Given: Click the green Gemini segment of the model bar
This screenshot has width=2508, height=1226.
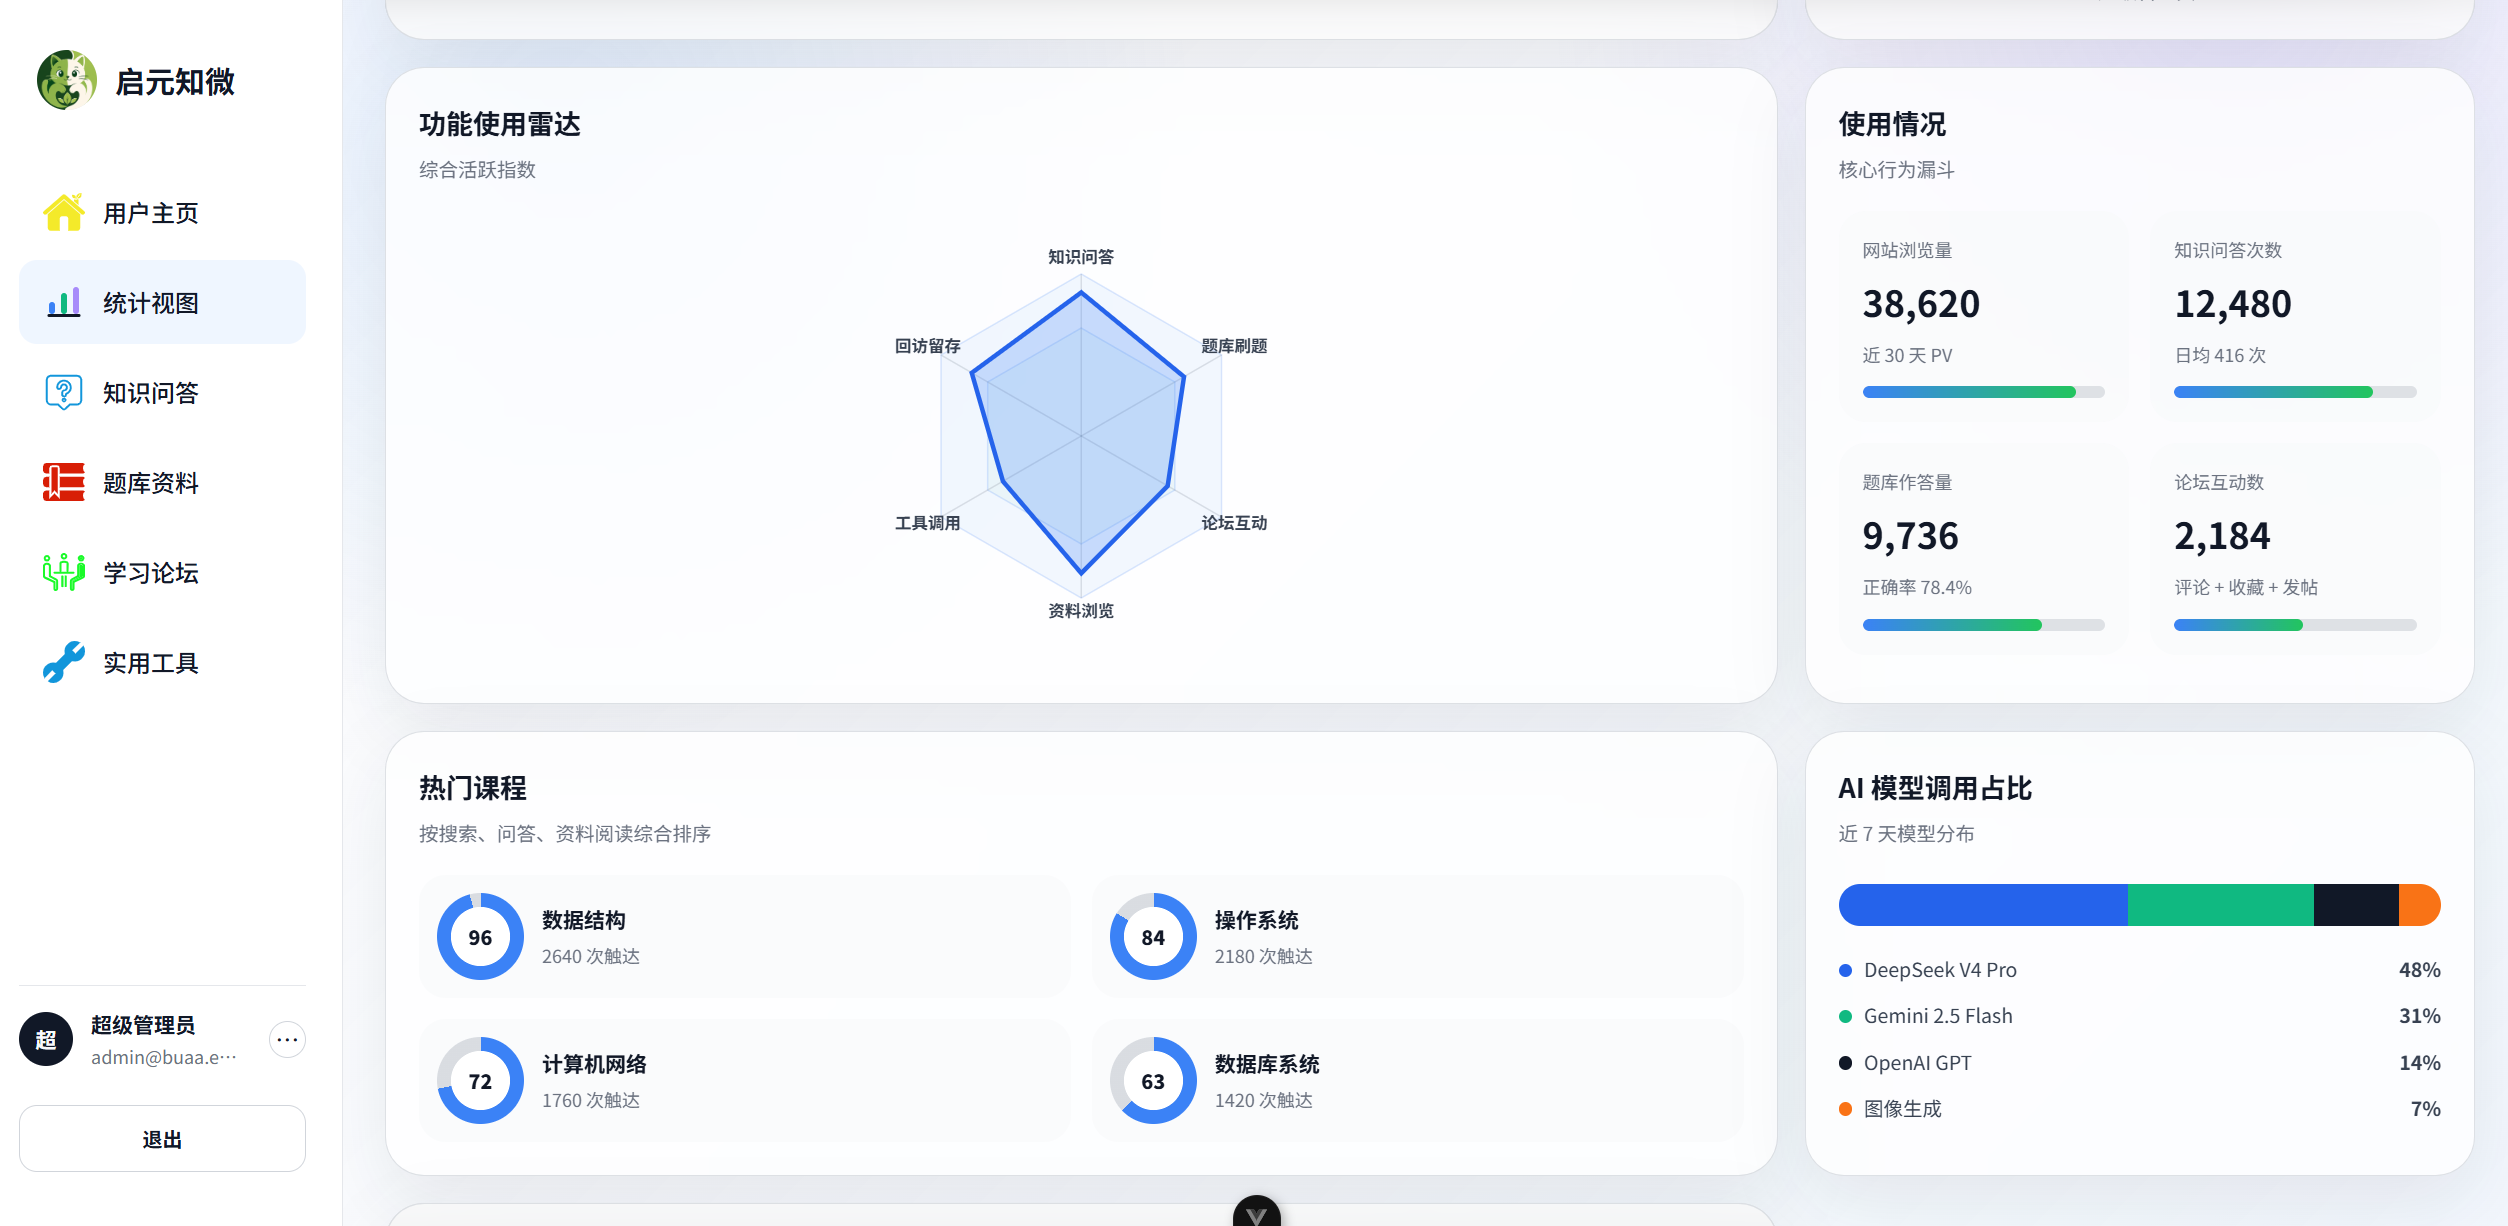Looking at the screenshot, I should (2221, 905).
